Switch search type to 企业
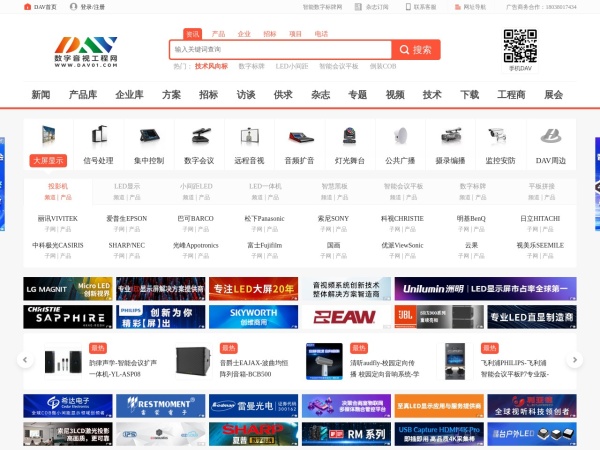The height and width of the screenshot is (450, 600). tap(244, 34)
